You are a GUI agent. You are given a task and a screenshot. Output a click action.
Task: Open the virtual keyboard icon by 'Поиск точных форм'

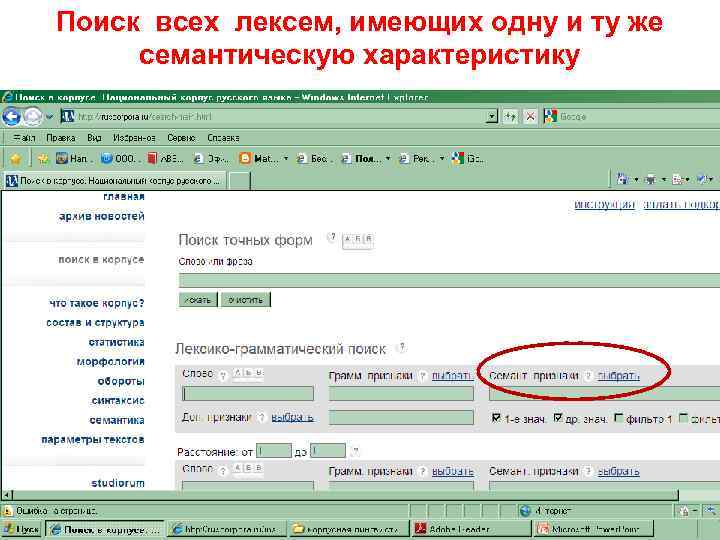[x=358, y=240]
